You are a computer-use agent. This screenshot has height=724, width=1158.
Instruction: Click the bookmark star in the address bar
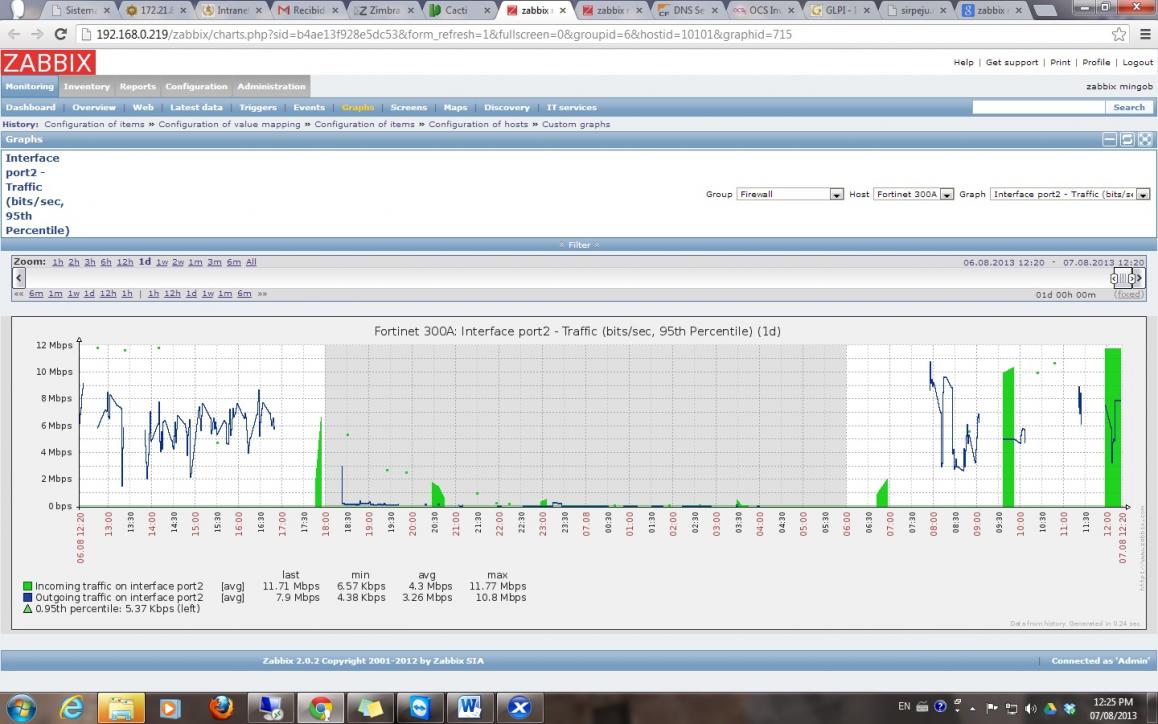(x=1118, y=34)
